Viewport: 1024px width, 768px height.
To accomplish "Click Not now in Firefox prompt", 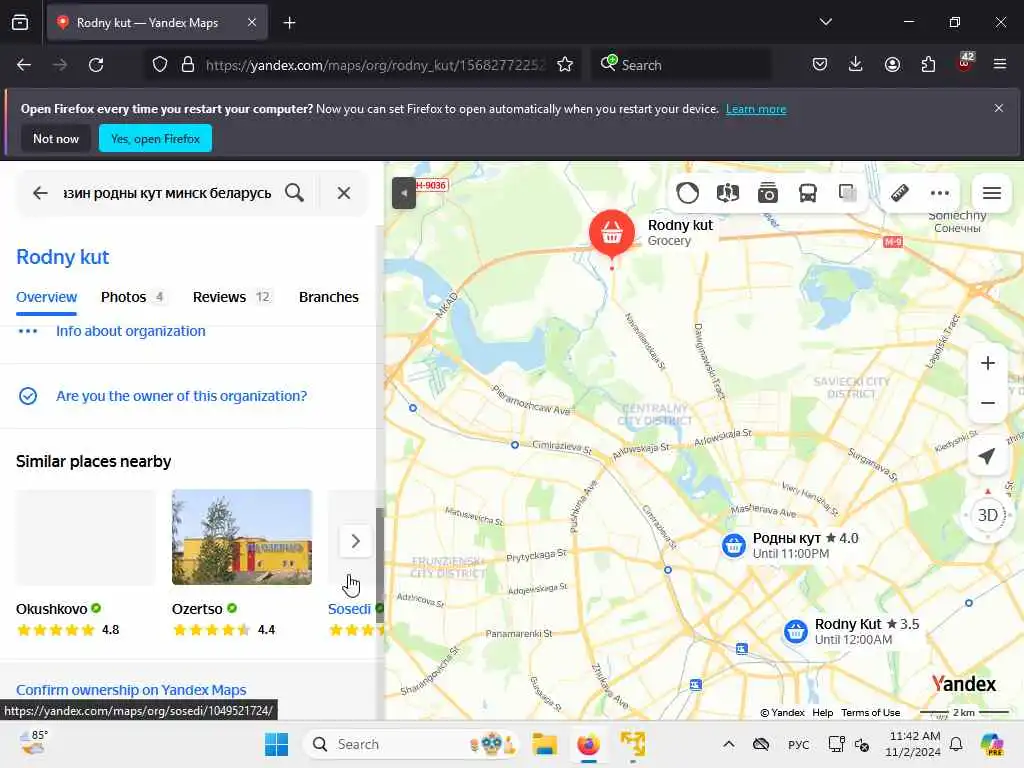I will coord(56,138).
